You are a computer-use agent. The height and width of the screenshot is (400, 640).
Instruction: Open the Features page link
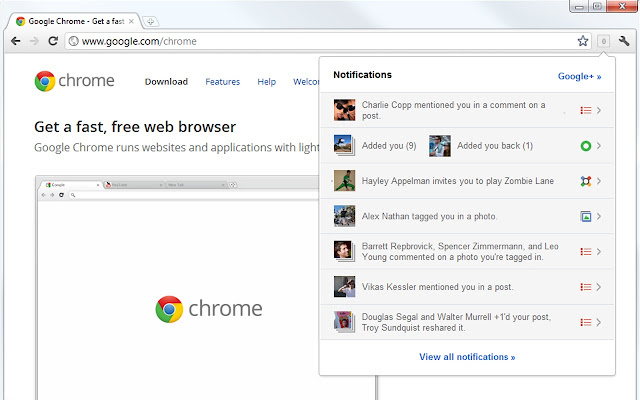pos(222,82)
